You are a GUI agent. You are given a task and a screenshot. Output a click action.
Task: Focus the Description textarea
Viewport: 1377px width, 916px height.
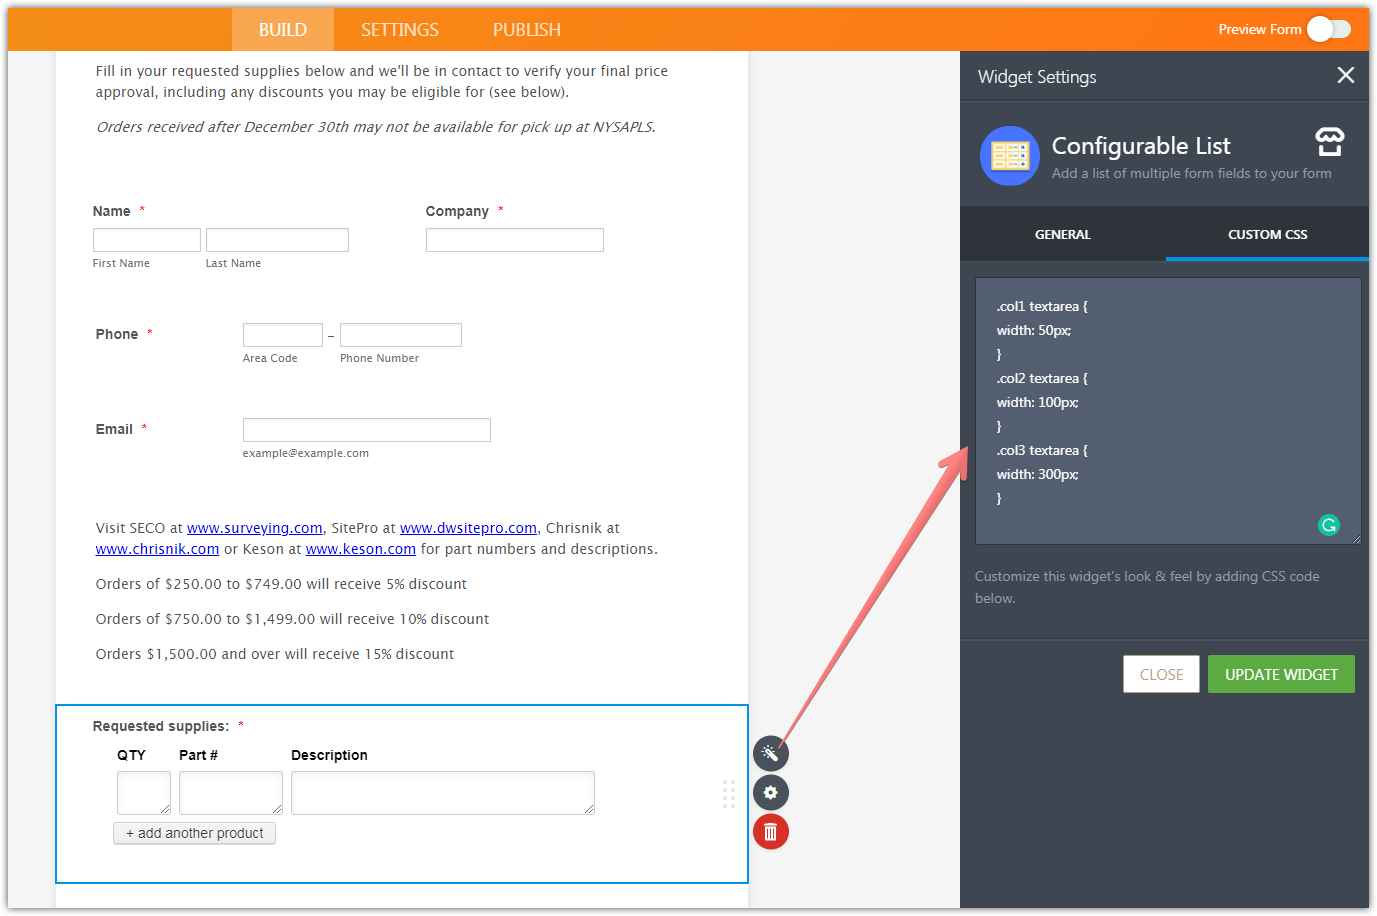(442, 792)
